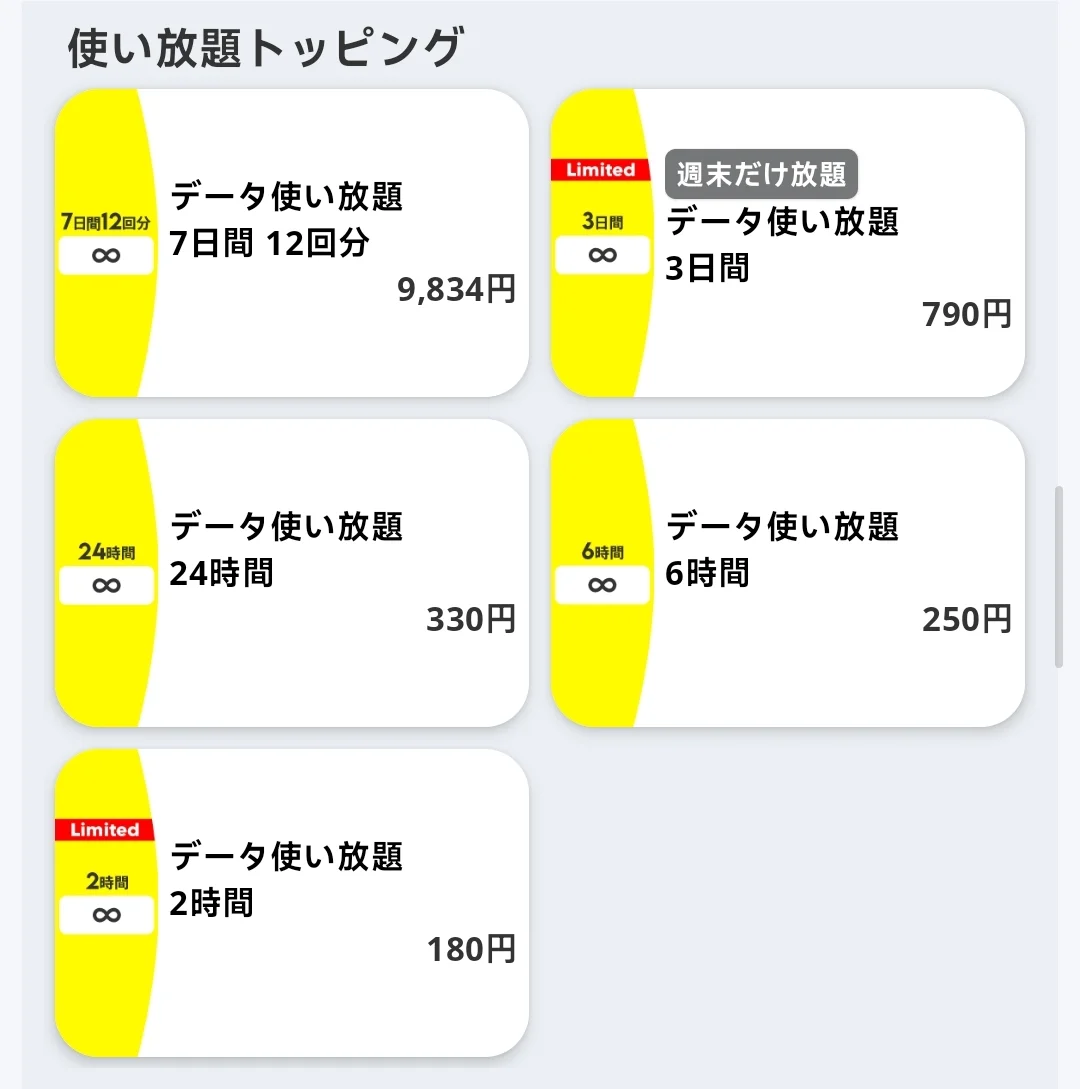The image size is (1080, 1089).
Task: Click the 790円 price
Action: [966, 314]
